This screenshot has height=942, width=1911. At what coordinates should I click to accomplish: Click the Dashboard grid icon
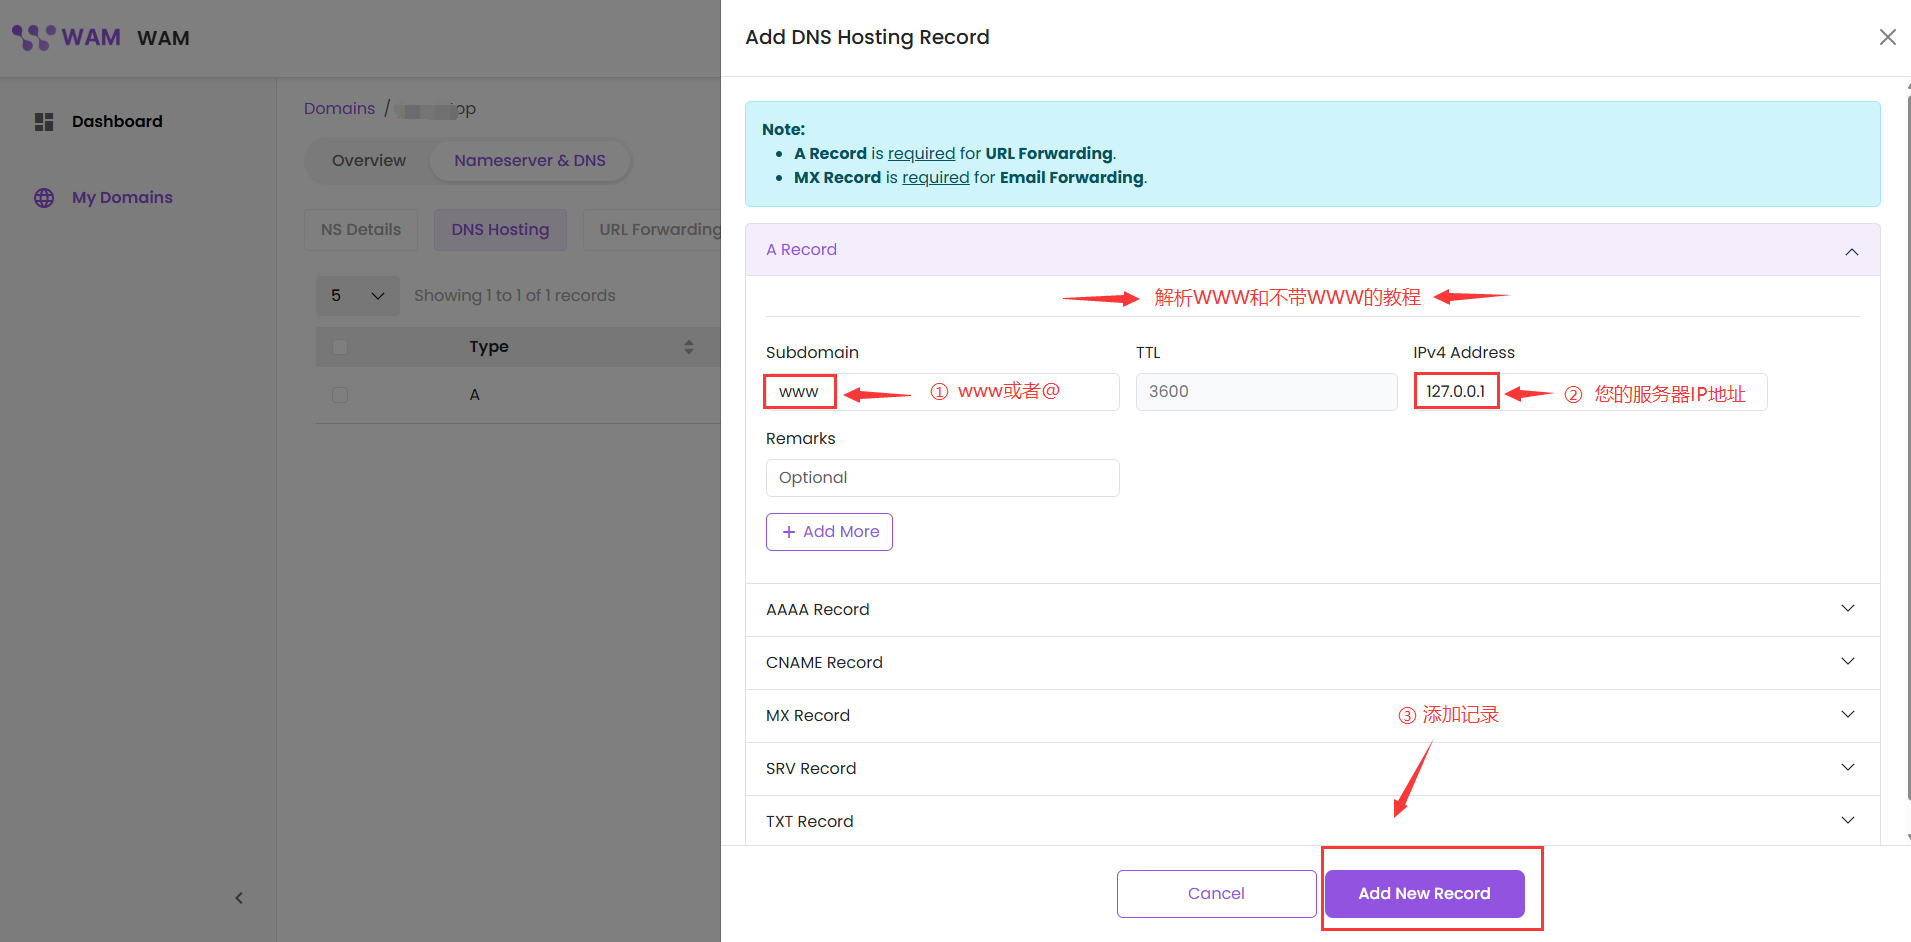click(44, 122)
